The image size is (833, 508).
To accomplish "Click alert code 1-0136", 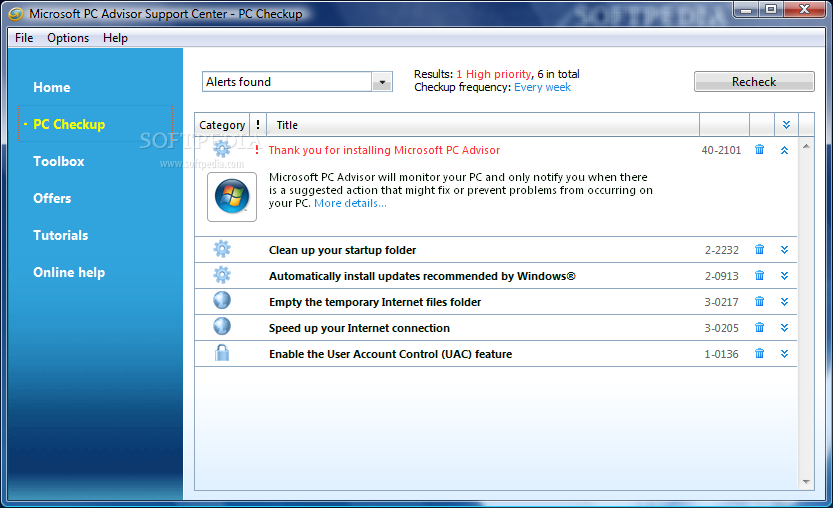I will pos(721,354).
